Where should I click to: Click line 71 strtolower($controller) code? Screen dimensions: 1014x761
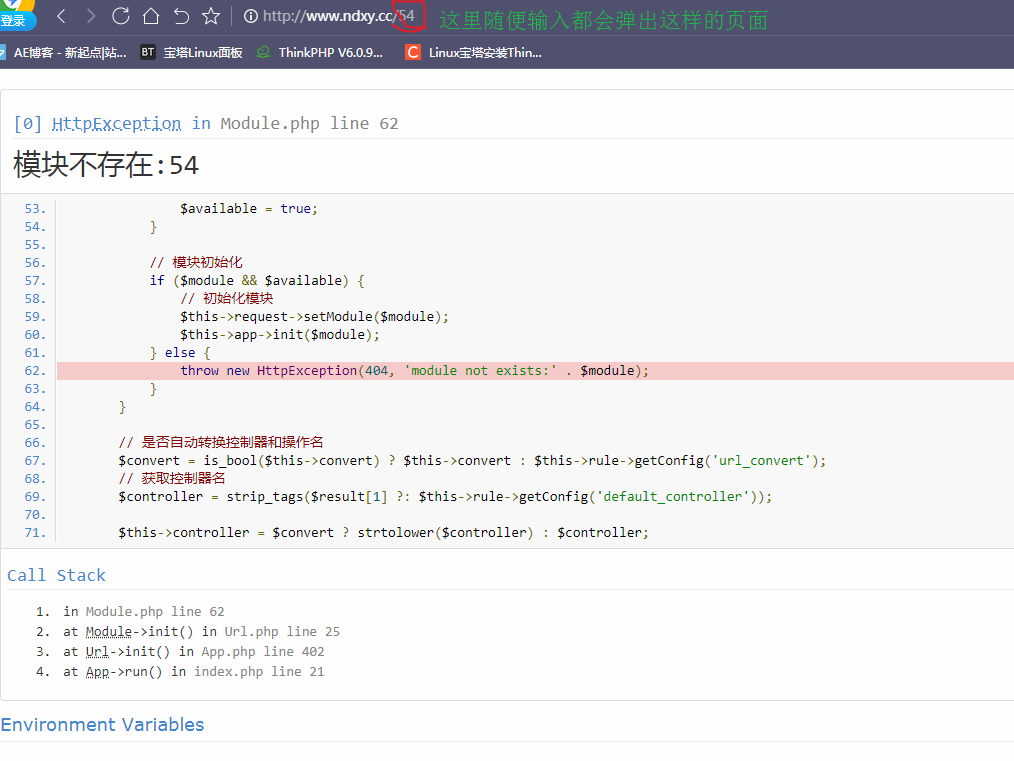383,533
